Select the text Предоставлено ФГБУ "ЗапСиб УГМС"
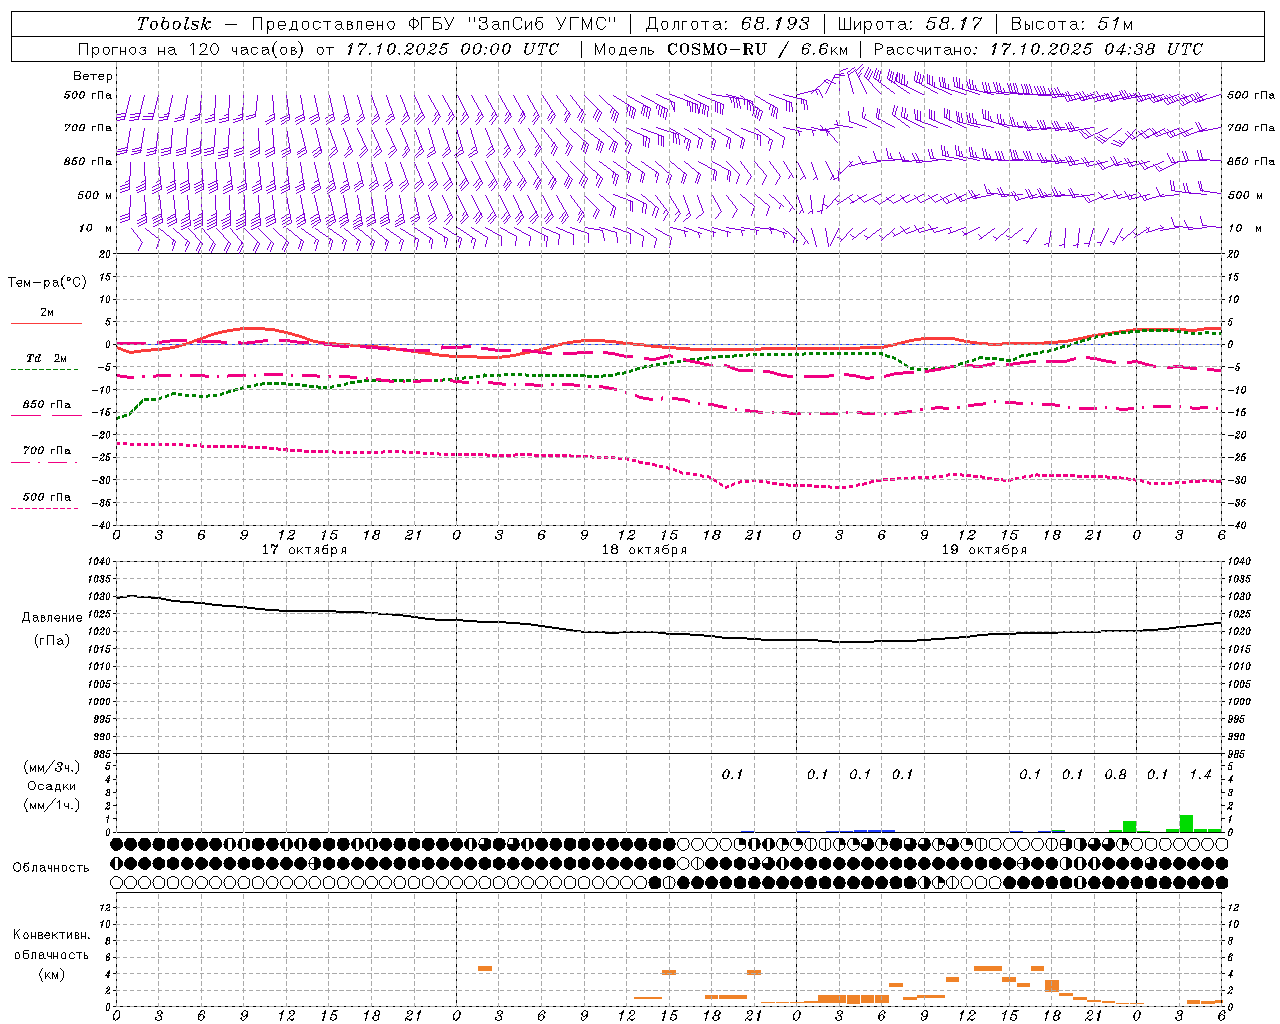The height and width of the screenshot is (1024, 1280). point(434,24)
